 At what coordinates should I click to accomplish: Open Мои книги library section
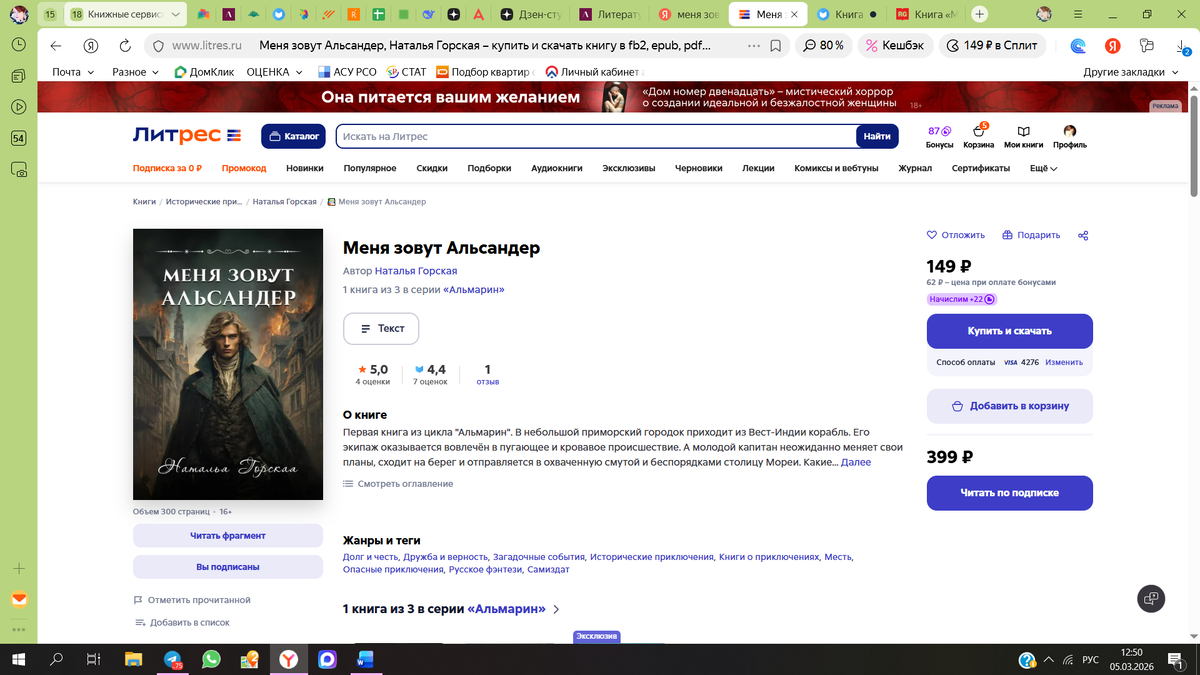click(x=1022, y=136)
